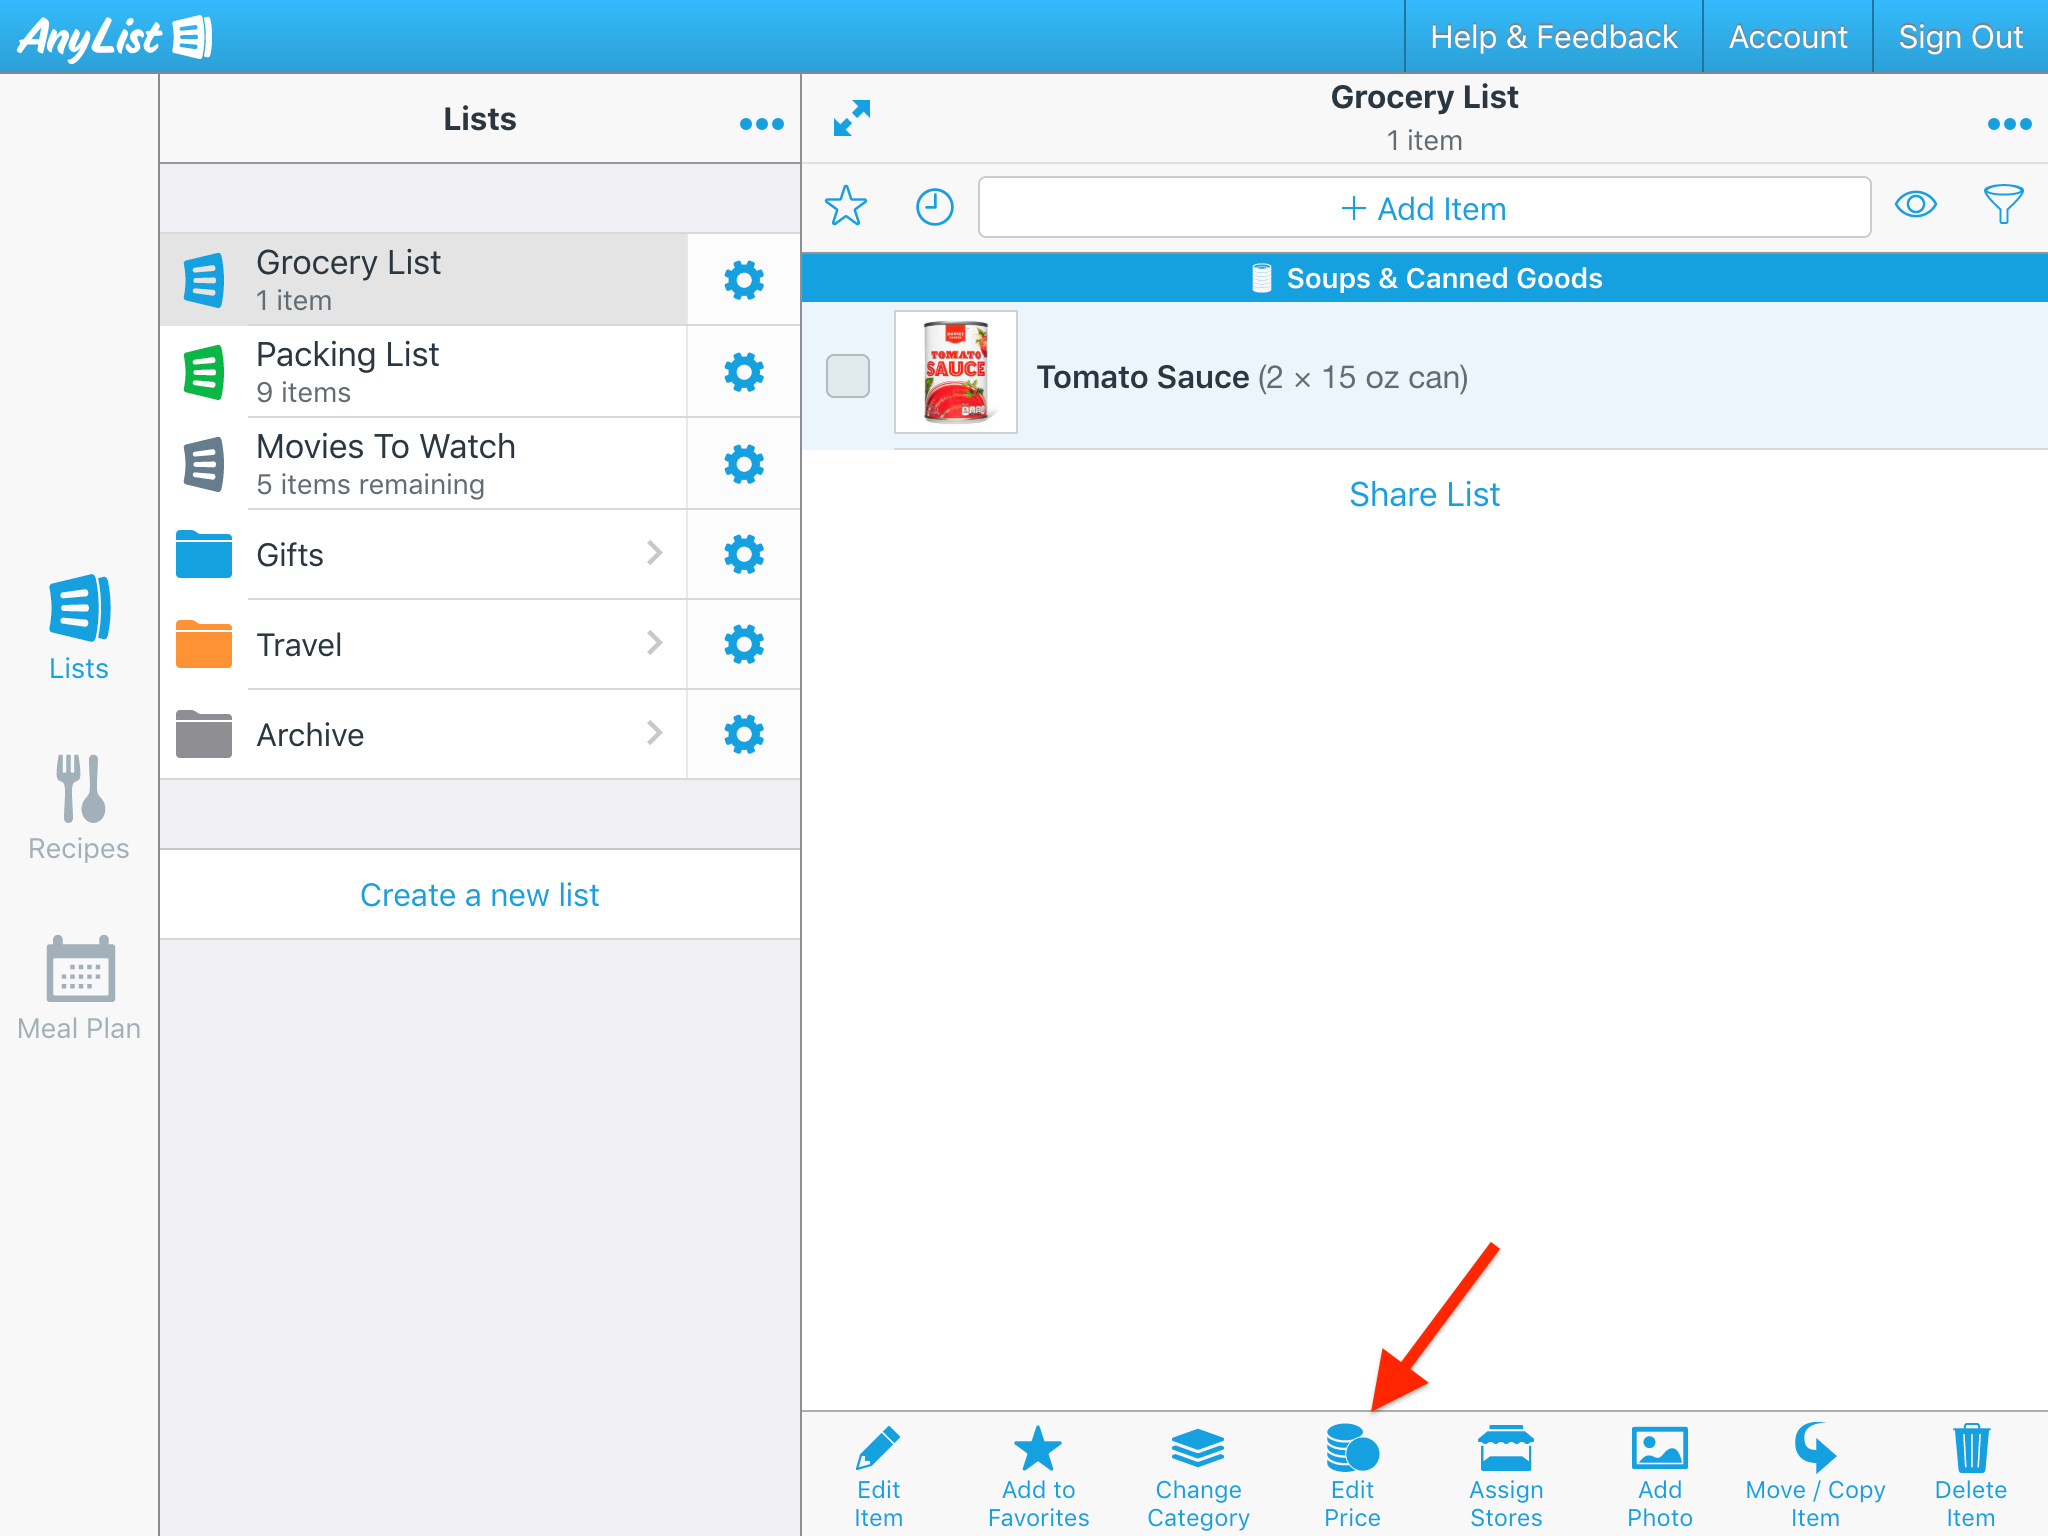
Task: Open recent items clock icon
Action: (x=934, y=207)
